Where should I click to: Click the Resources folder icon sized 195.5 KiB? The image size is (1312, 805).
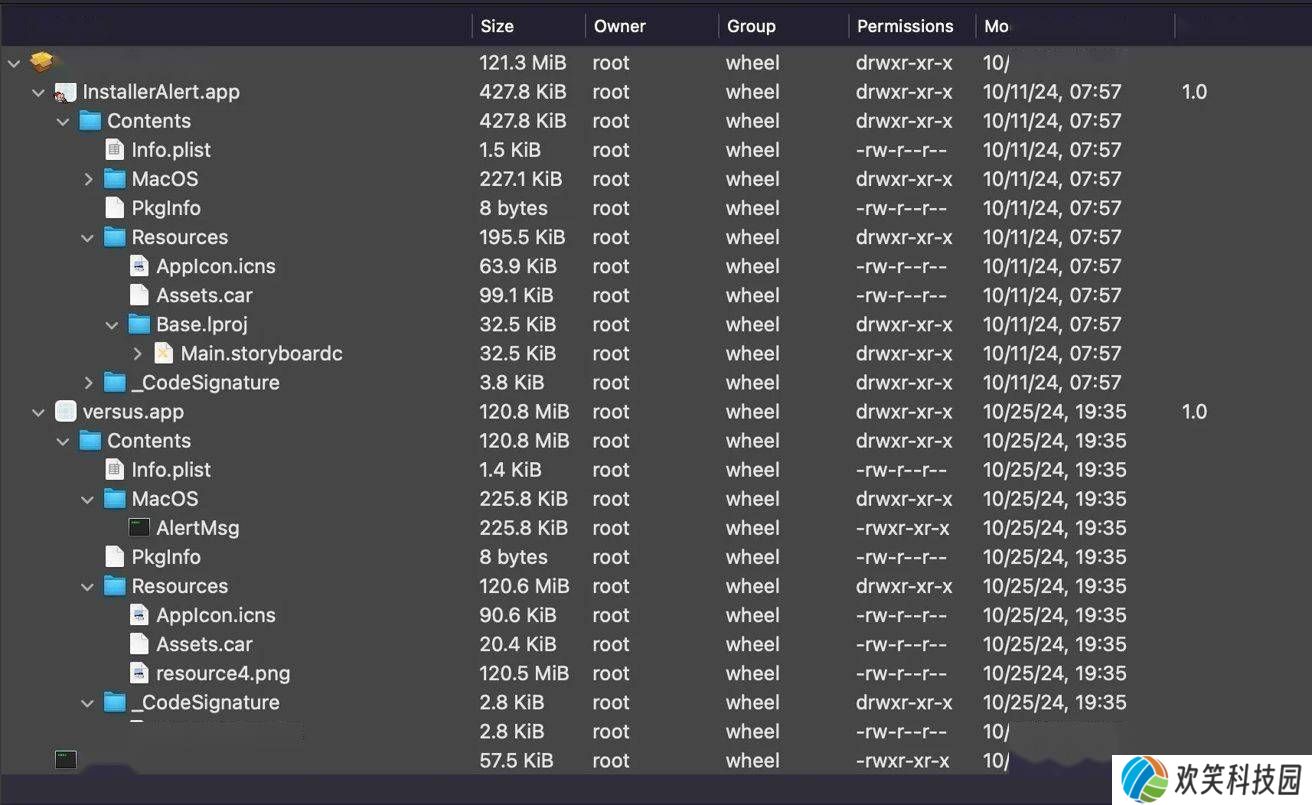115,237
